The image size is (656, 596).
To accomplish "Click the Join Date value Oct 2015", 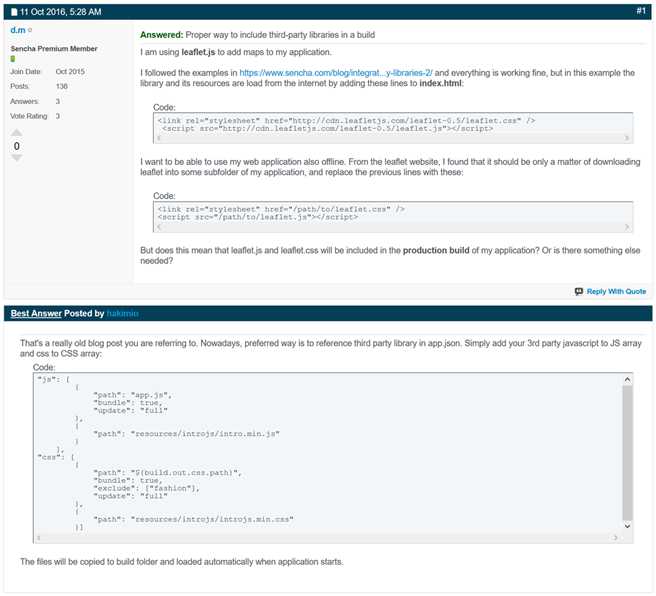I will tap(70, 72).
